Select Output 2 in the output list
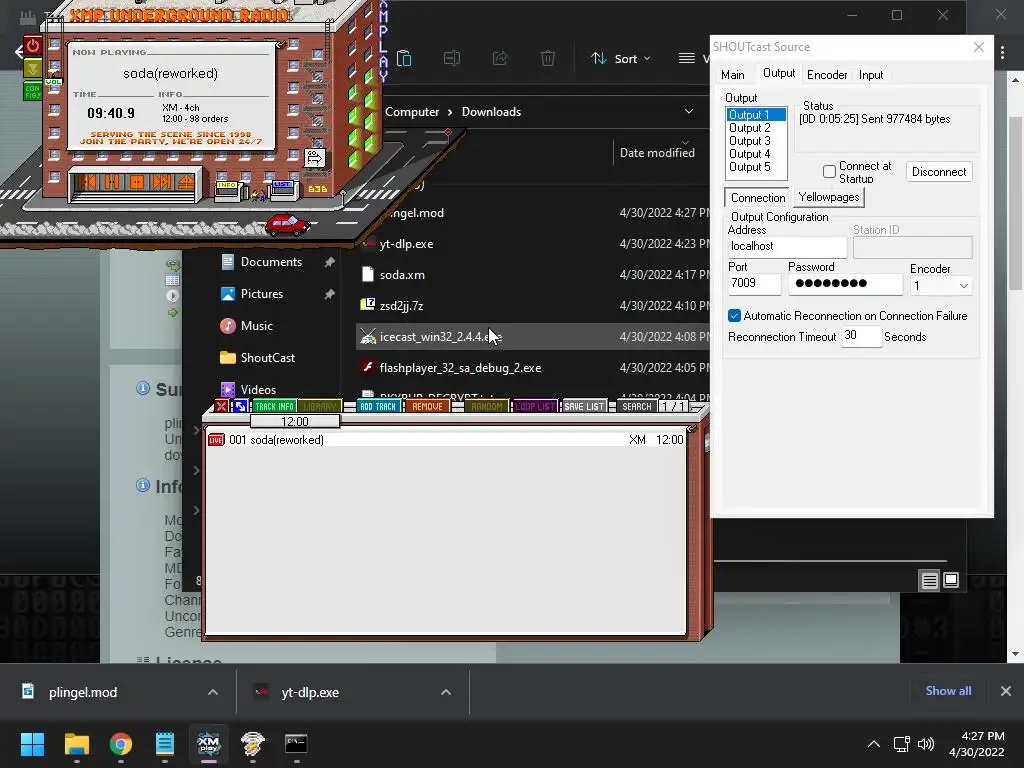This screenshot has width=1024, height=768. pos(756,128)
